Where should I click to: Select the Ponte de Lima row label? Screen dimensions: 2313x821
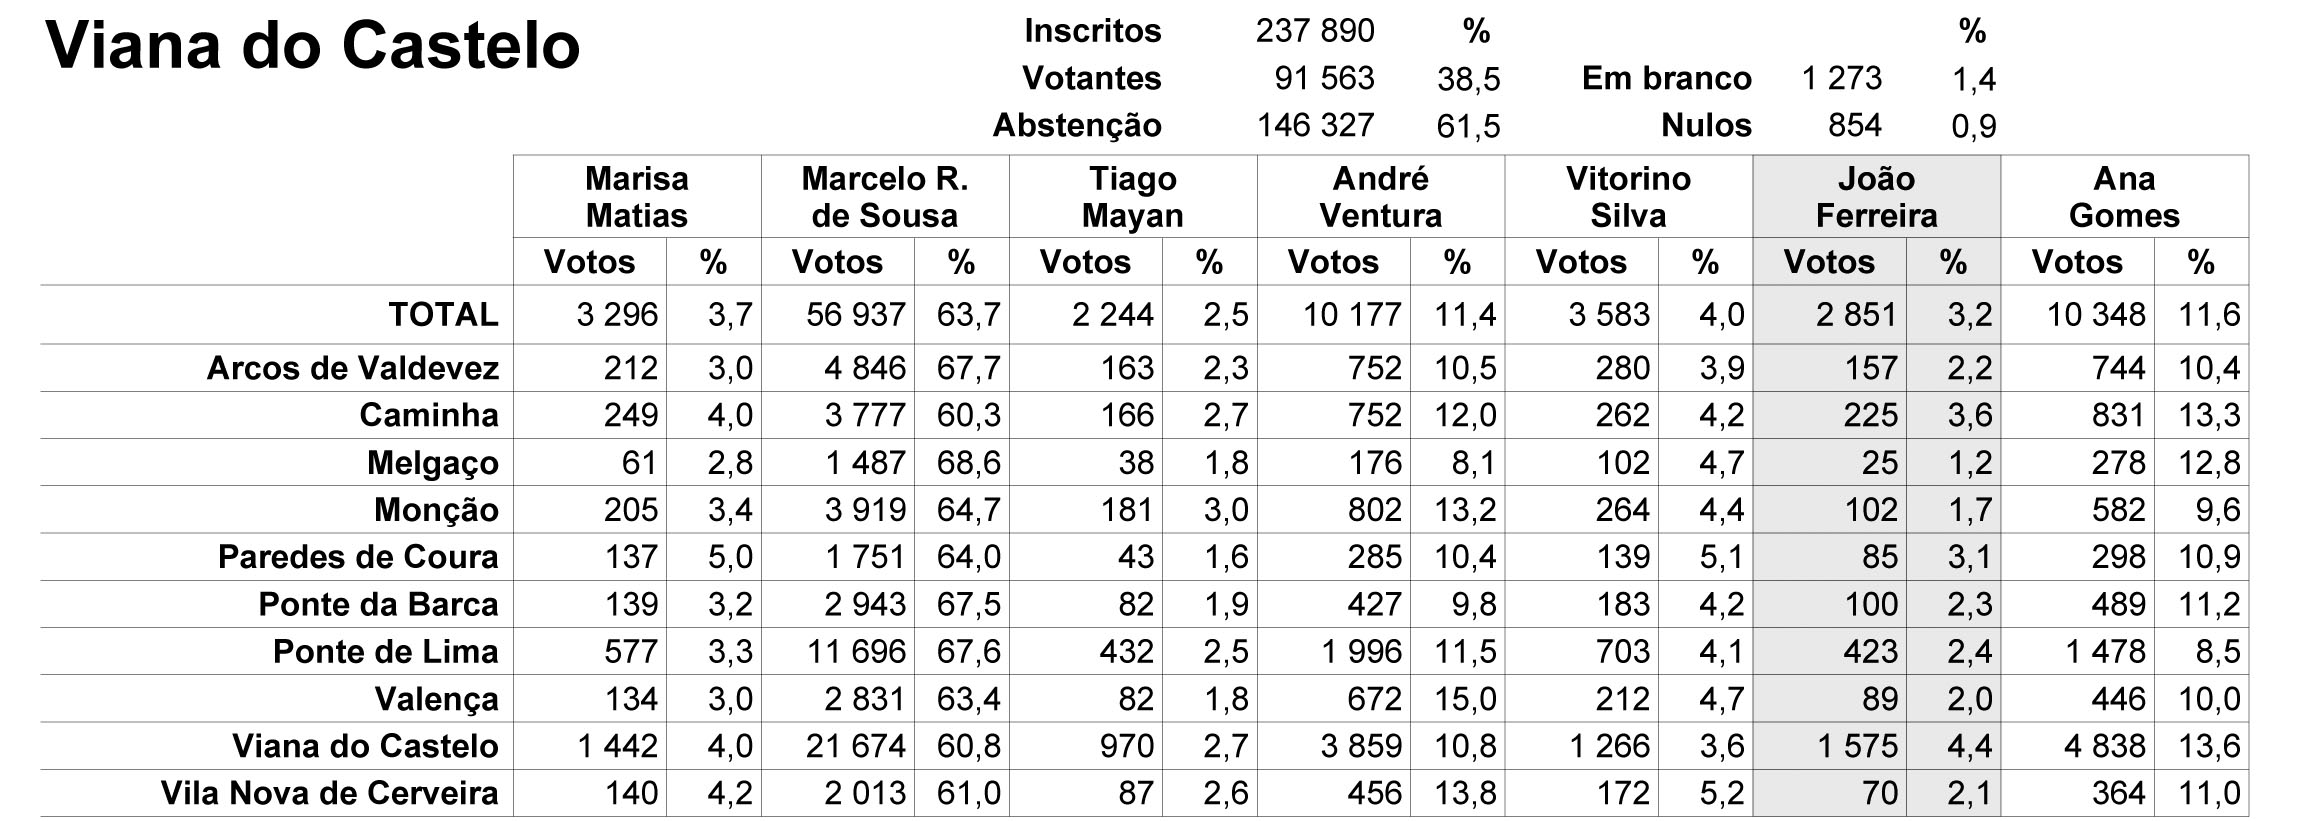(x=386, y=652)
